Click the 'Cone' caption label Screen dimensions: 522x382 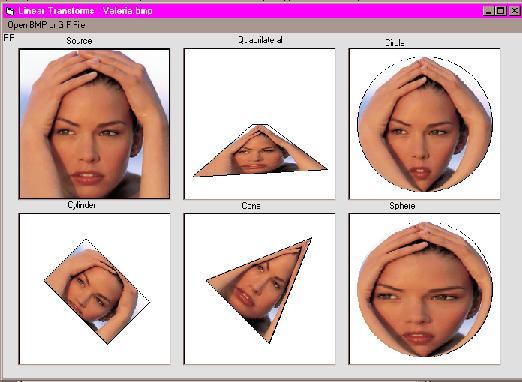[251, 206]
